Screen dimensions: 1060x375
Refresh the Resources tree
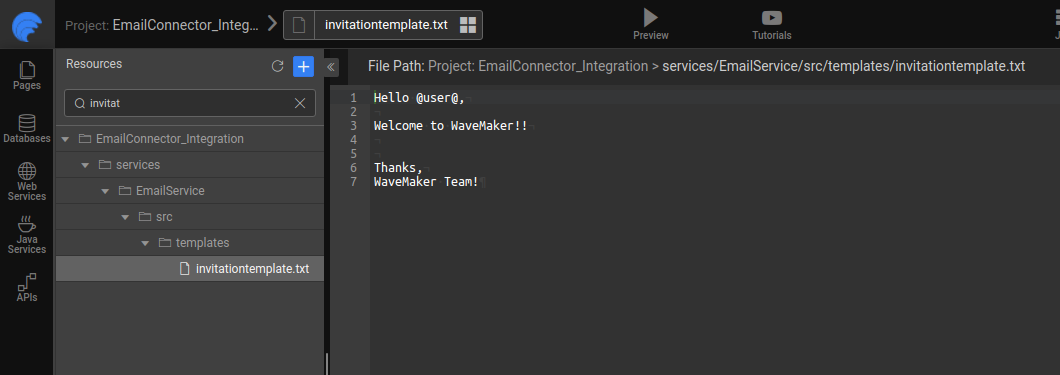click(x=277, y=66)
